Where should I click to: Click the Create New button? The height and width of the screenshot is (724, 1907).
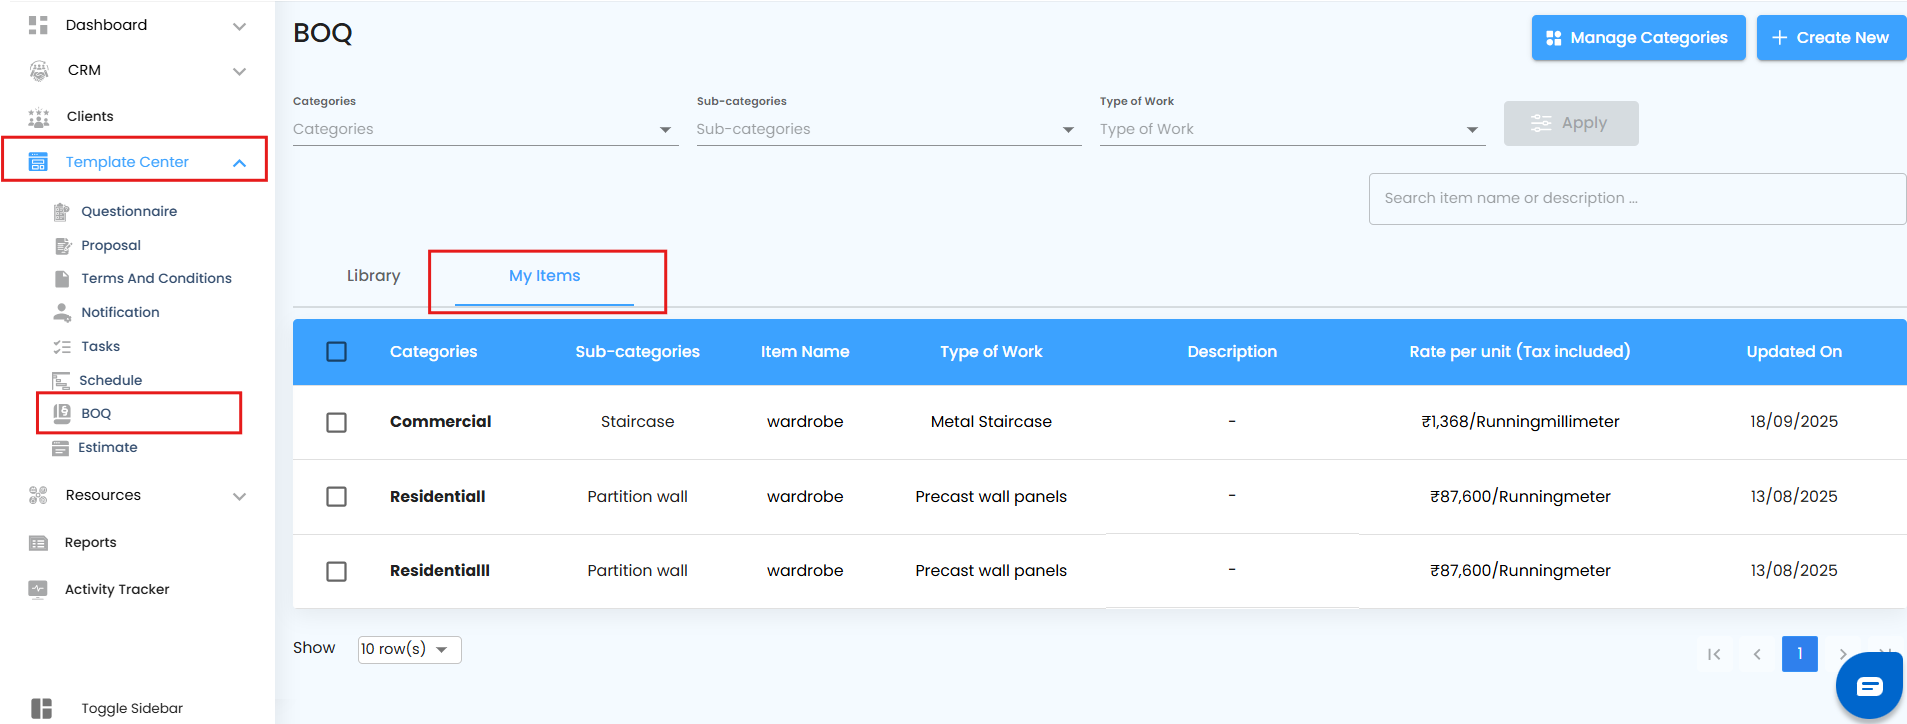[1831, 38]
